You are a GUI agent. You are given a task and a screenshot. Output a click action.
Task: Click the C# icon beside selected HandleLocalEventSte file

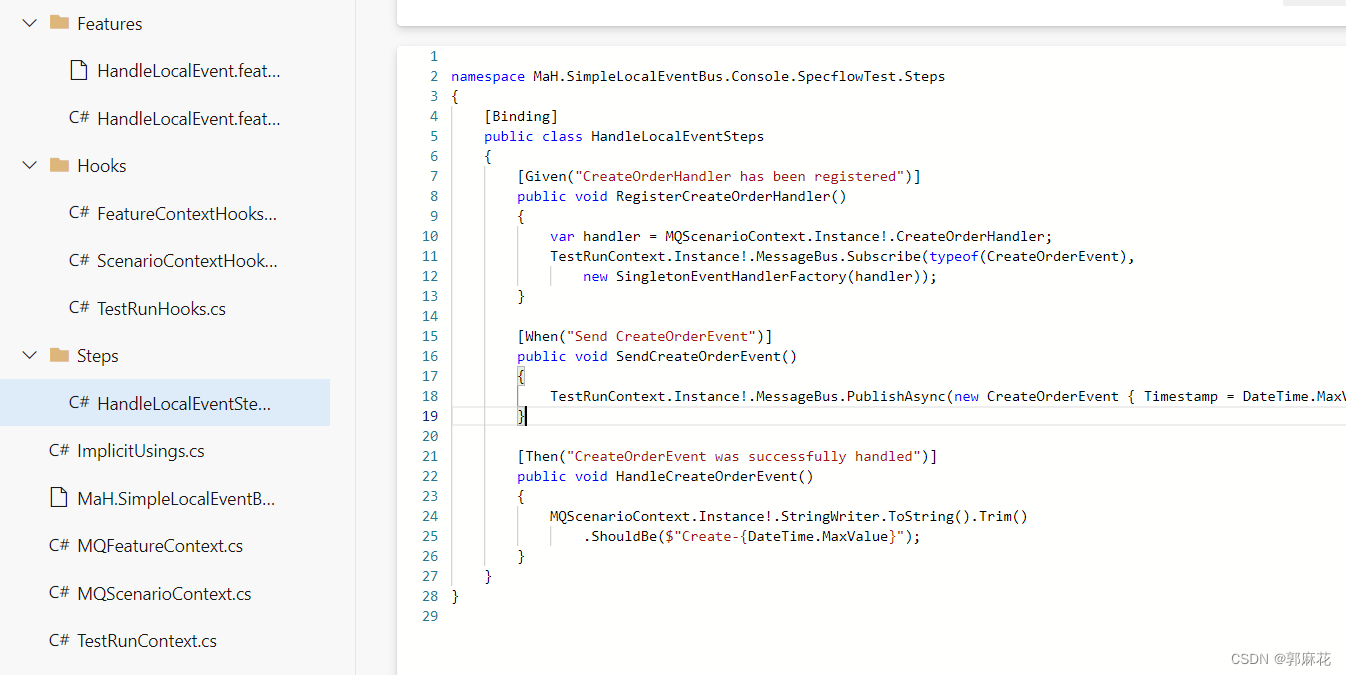pyautogui.click(x=79, y=402)
